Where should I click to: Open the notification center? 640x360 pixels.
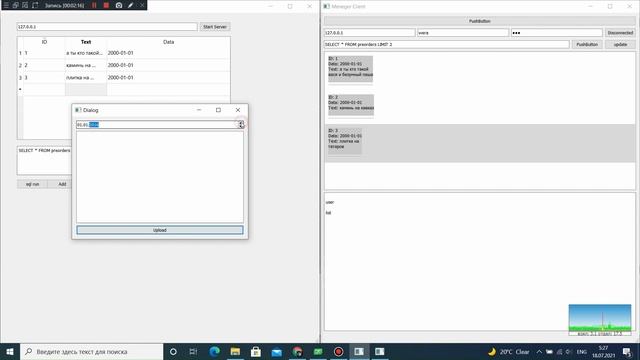pos(627,351)
